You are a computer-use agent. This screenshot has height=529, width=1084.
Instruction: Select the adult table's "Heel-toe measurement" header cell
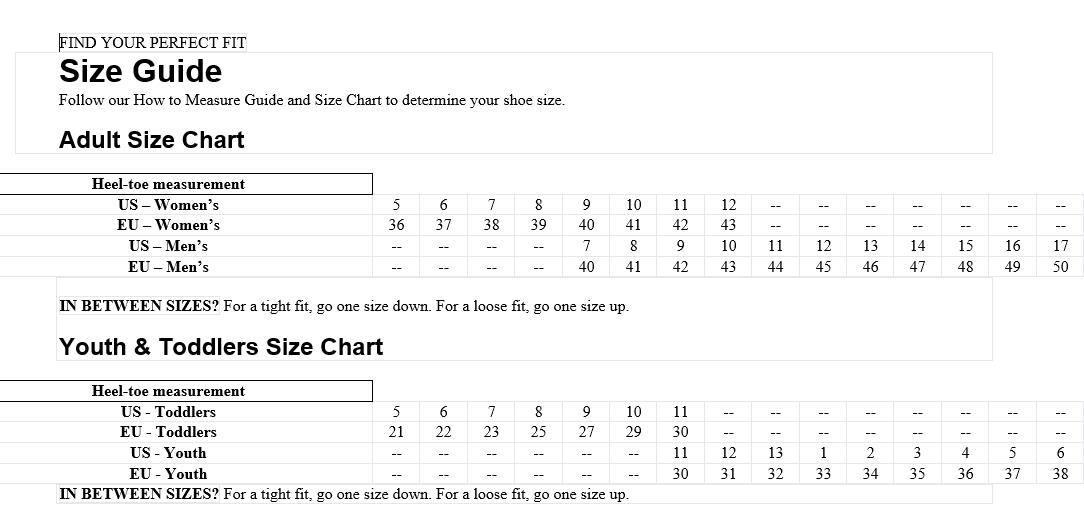coord(168,184)
